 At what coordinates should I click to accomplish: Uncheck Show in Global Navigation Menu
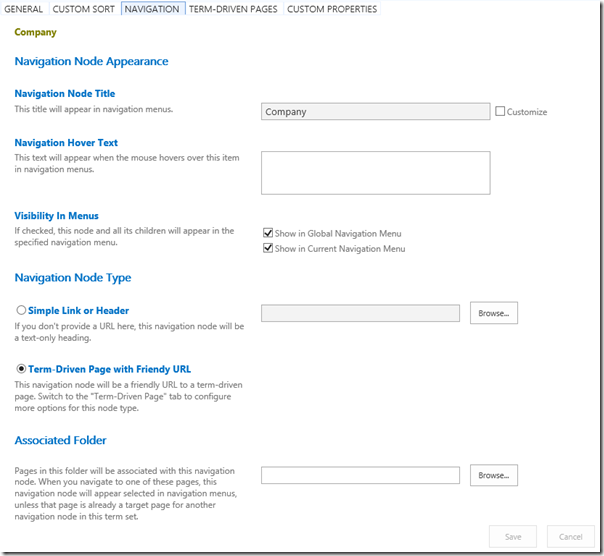click(x=267, y=233)
